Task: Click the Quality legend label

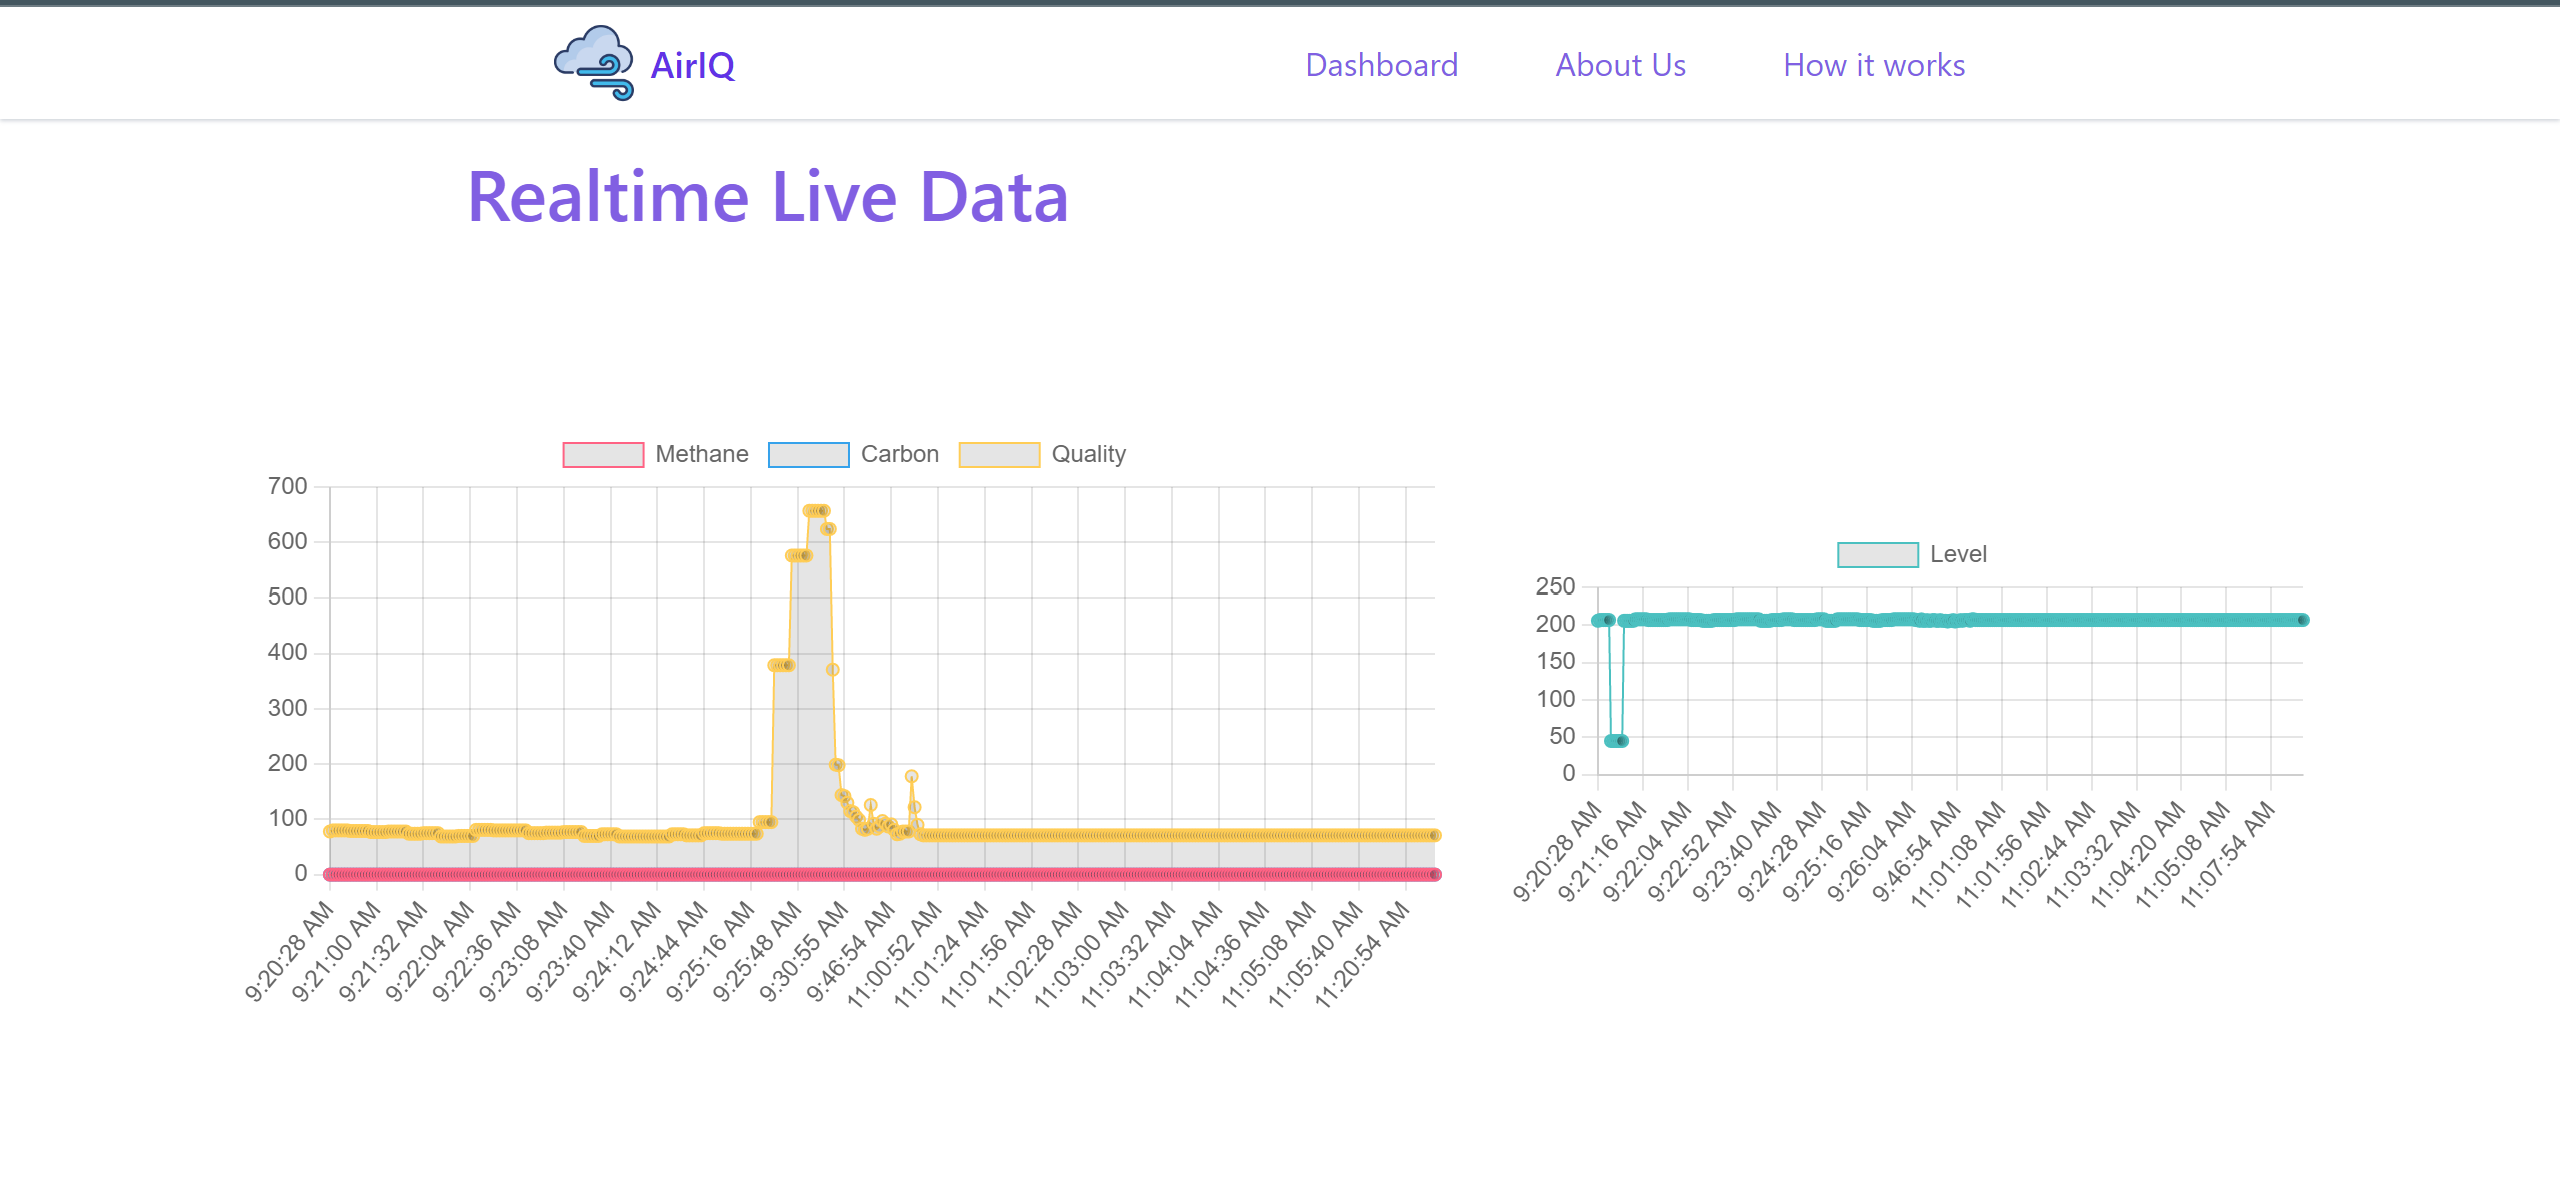Action: pos(1088,455)
